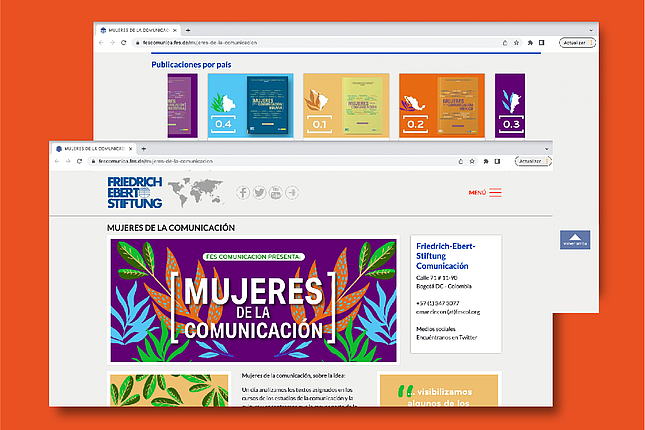Image resolution: width=645 pixels, height=430 pixels.
Task: Open the extensions puzzle icon in front window
Action: click(485, 161)
